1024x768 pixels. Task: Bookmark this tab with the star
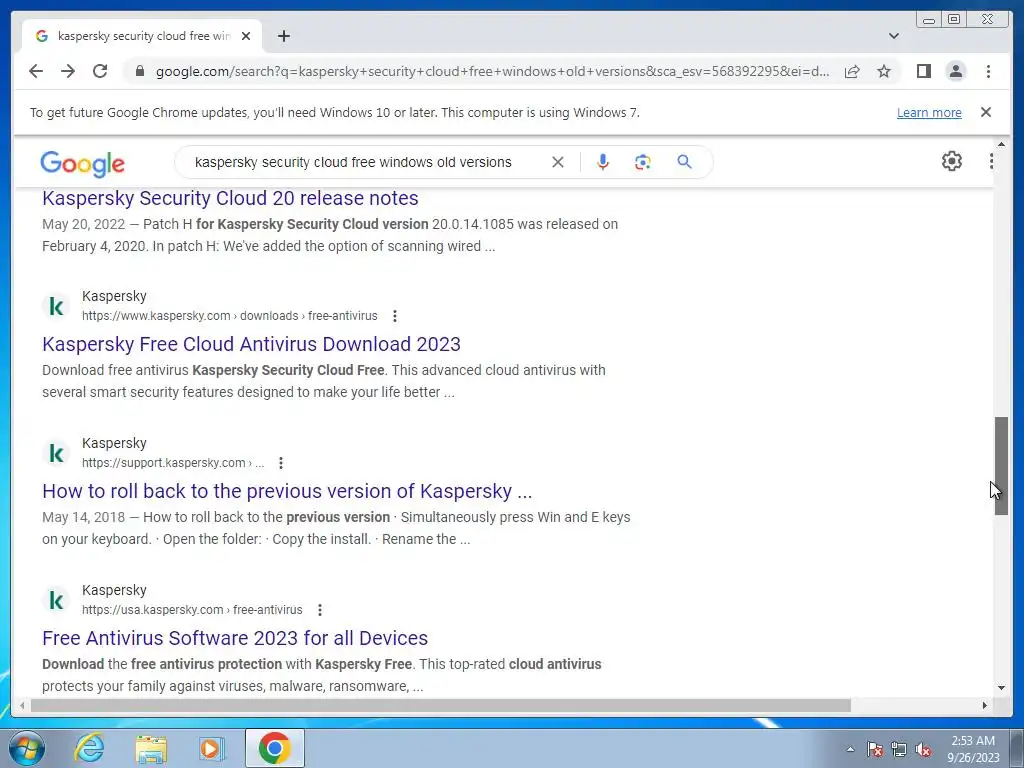click(884, 71)
